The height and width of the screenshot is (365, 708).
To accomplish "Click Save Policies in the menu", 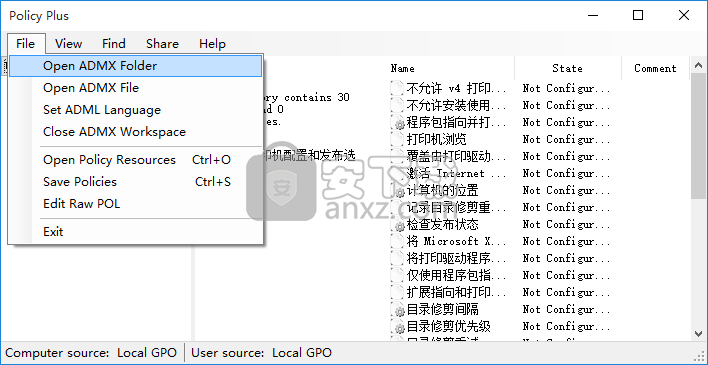I will (135, 182).
